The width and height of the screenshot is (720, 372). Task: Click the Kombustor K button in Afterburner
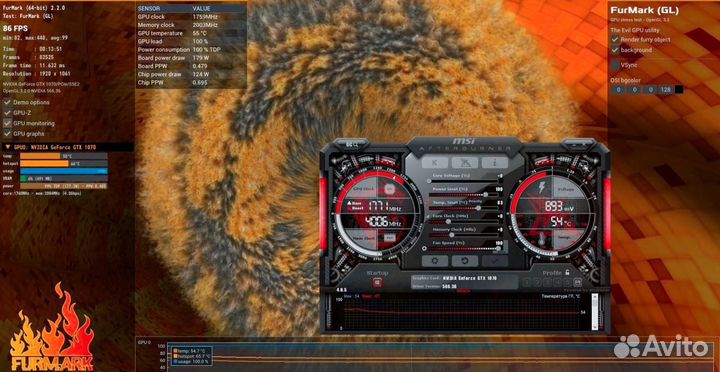click(x=434, y=163)
